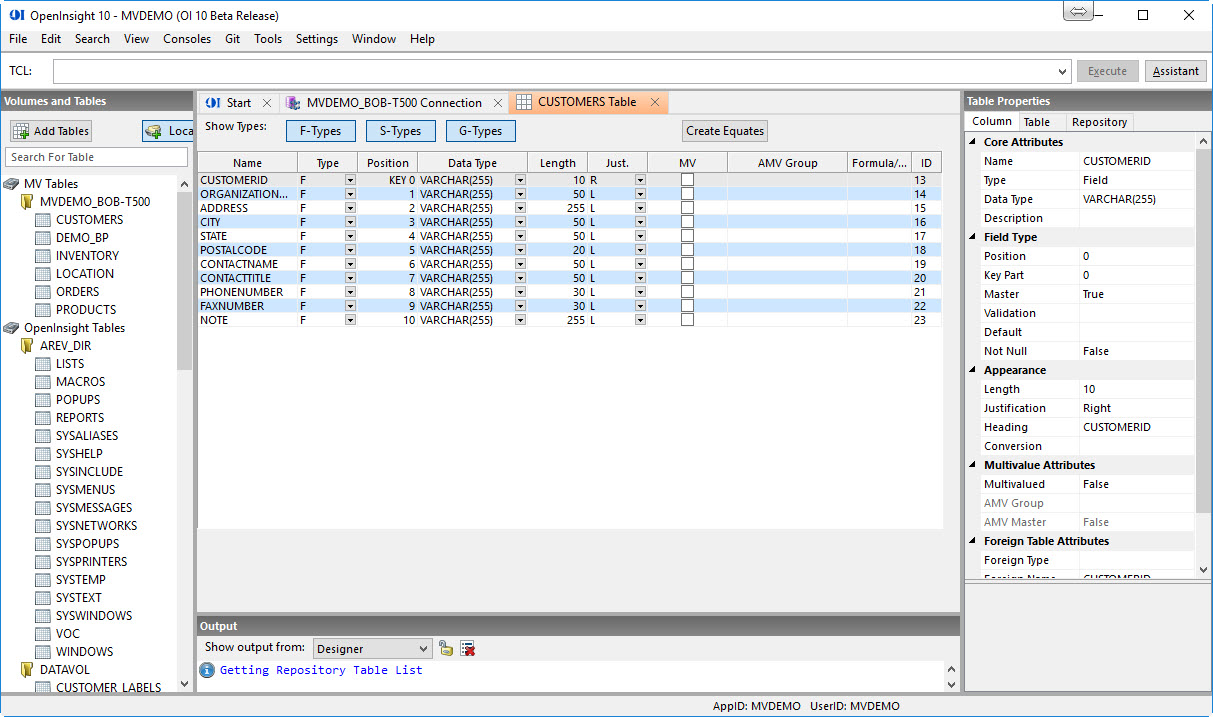Click the OpenInsight Tables drive icon
Screen dimensions: 1213x717
click(x=11, y=328)
